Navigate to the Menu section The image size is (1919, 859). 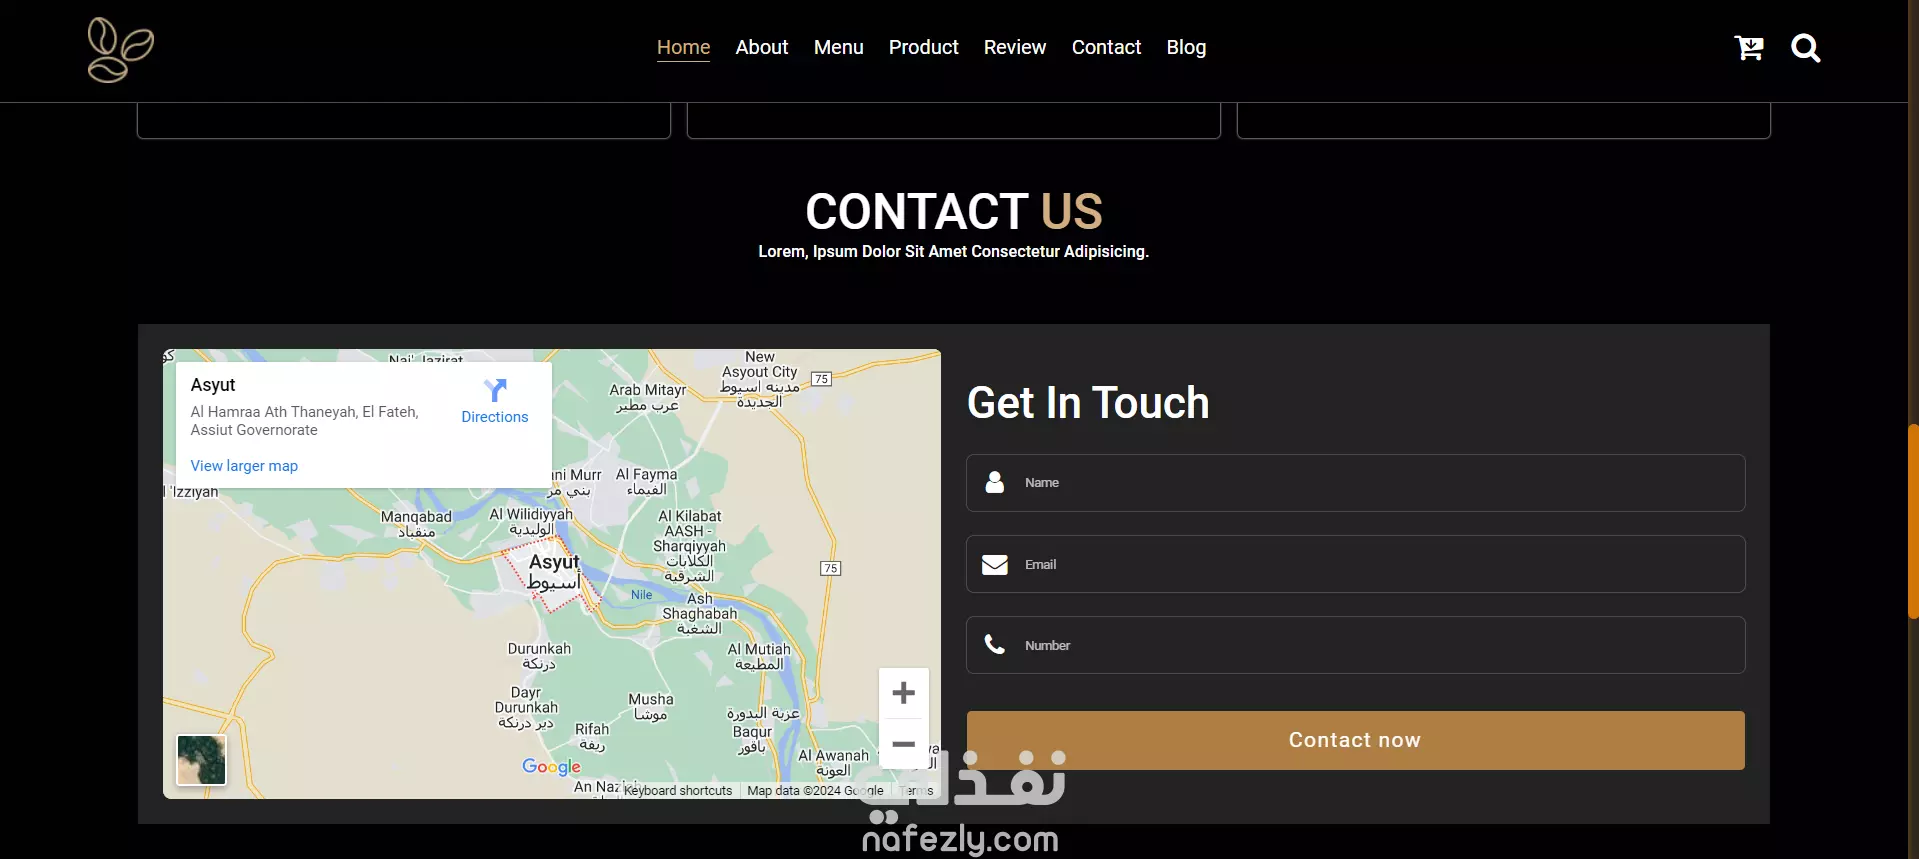pos(838,47)
